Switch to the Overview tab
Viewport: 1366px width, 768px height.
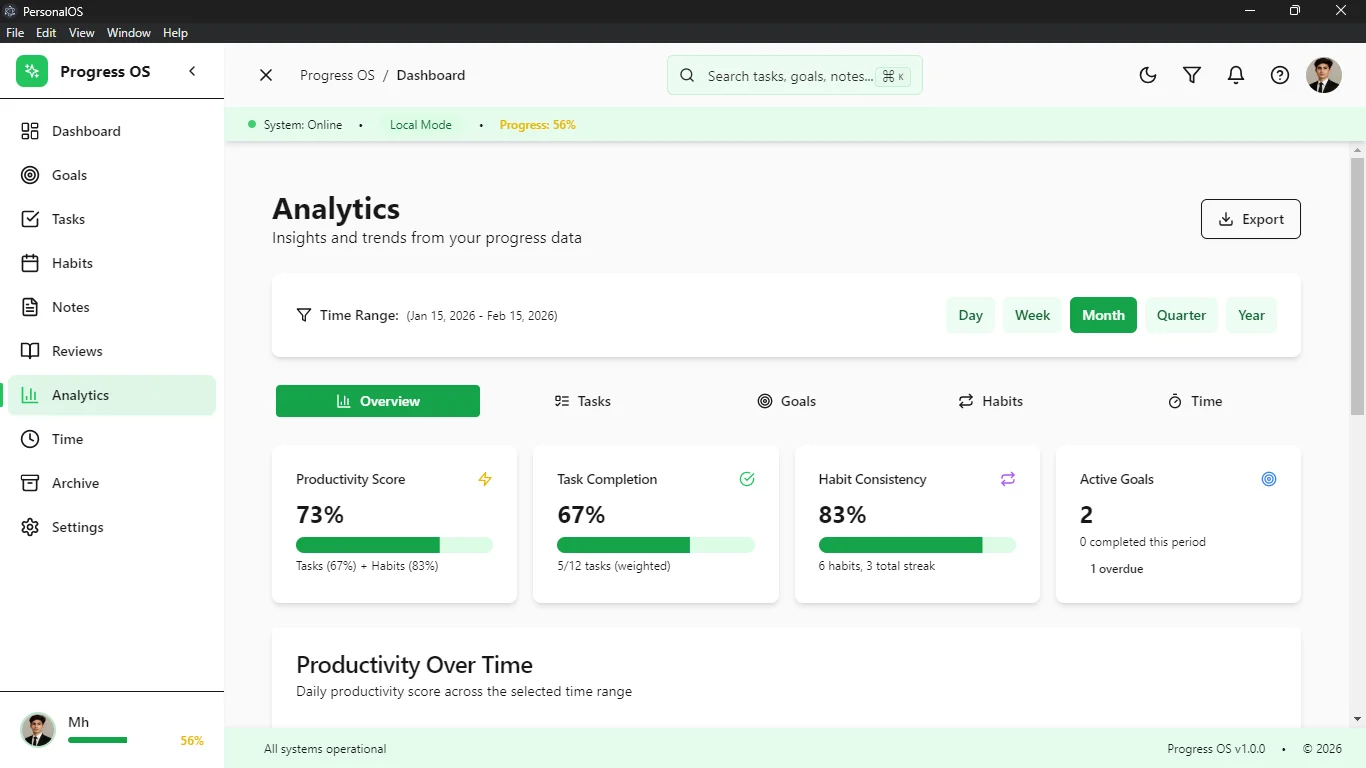[378, 401]
